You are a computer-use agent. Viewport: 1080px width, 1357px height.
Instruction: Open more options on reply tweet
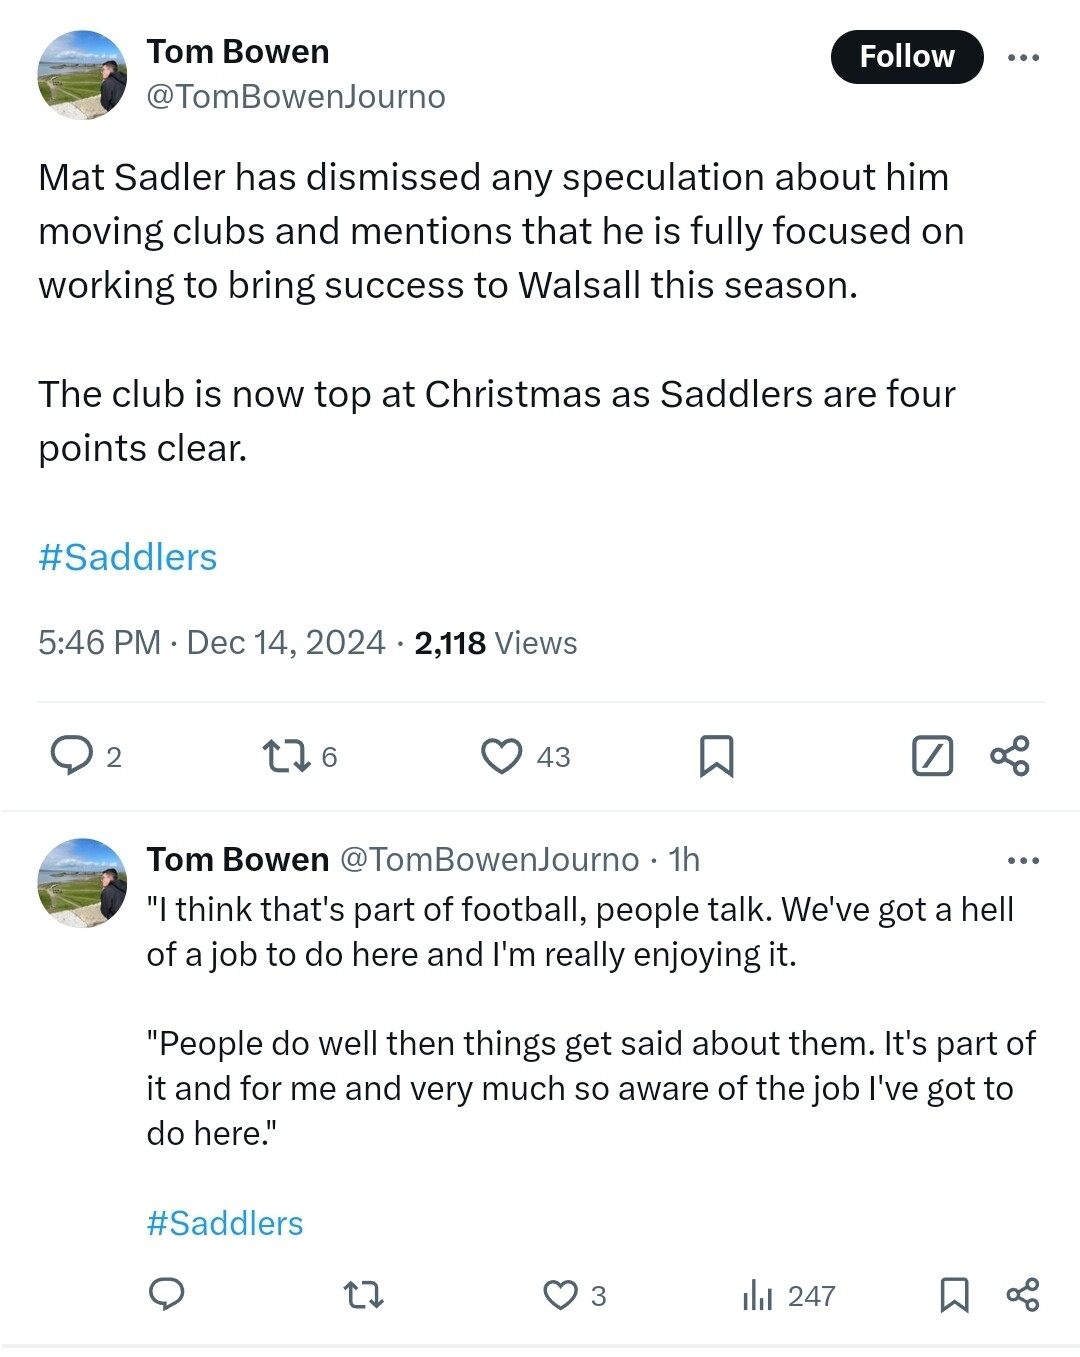click(x=1023, y=860)
